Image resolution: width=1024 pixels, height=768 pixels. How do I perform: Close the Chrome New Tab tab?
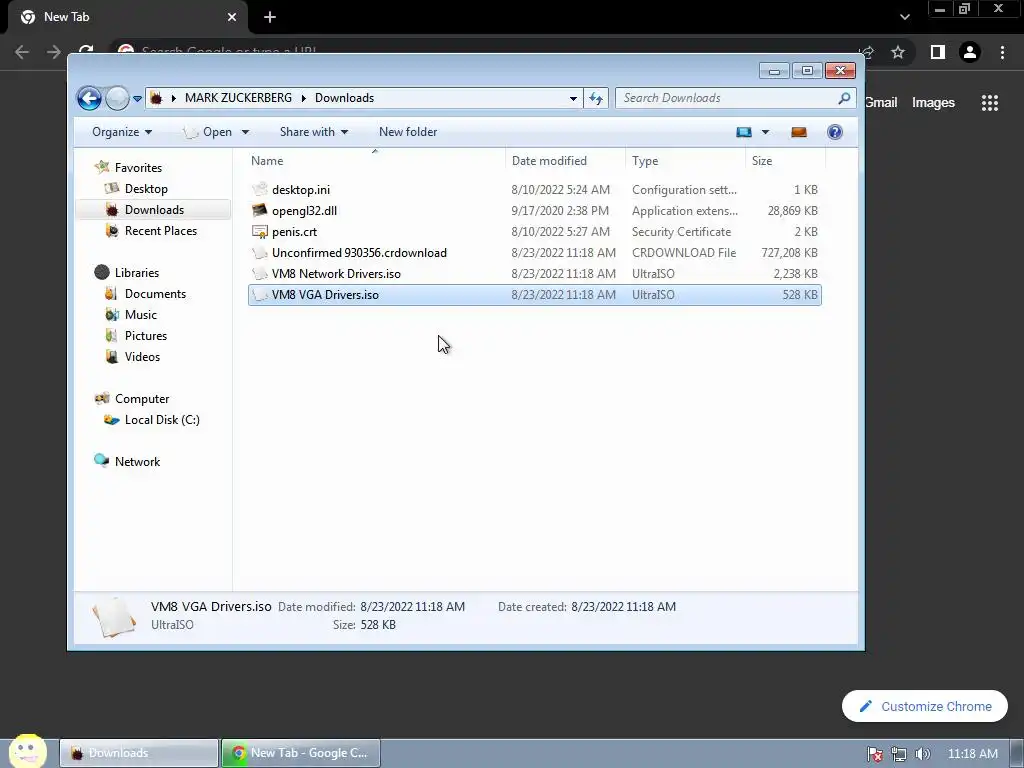click(x=232, y=17)
